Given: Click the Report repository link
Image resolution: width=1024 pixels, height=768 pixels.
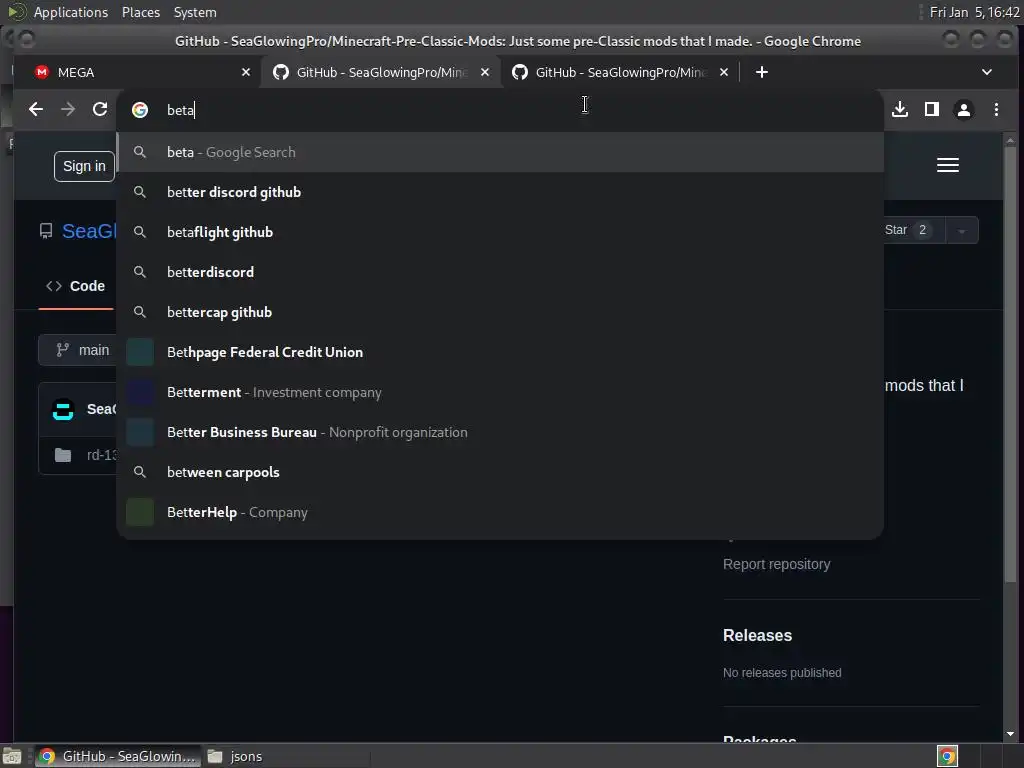Looking at the screenshot, I should point(776,564).
